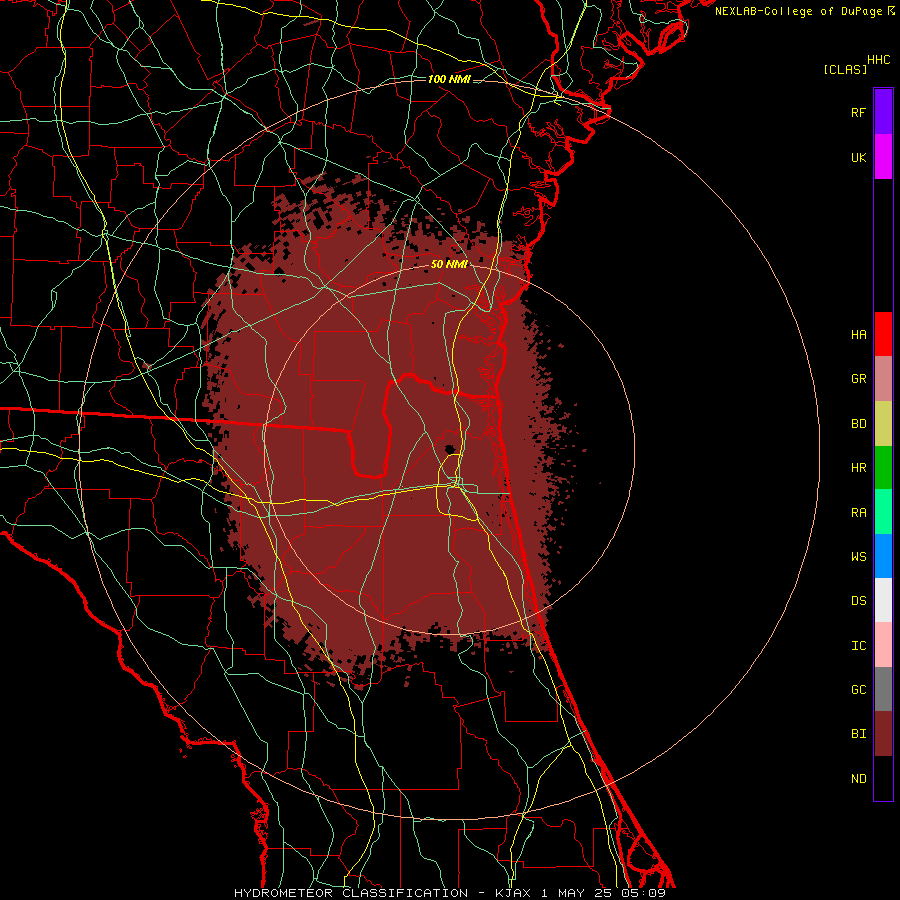
Task: Click the HA legend label
Action: (x=858, y=335)
